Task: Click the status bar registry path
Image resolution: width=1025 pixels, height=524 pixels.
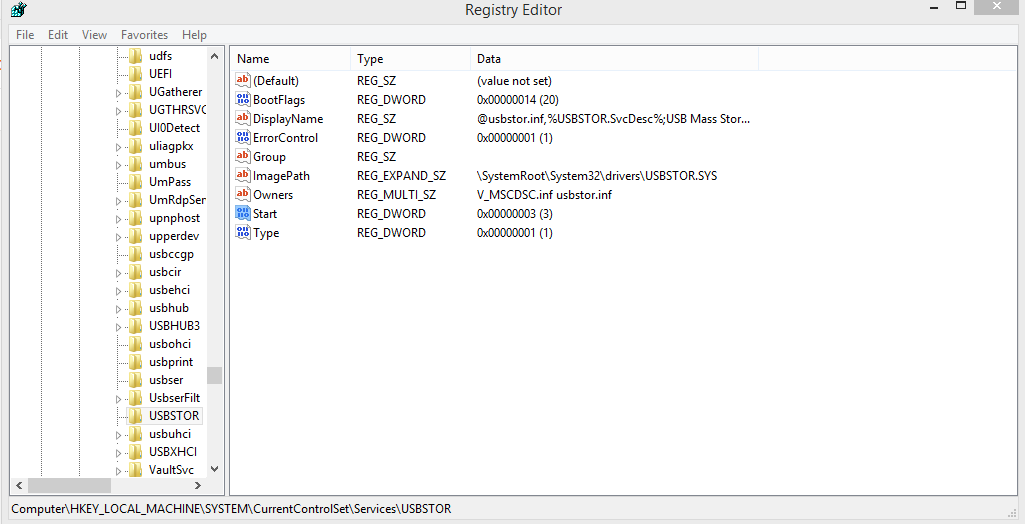Action: [x=231, y=508]
